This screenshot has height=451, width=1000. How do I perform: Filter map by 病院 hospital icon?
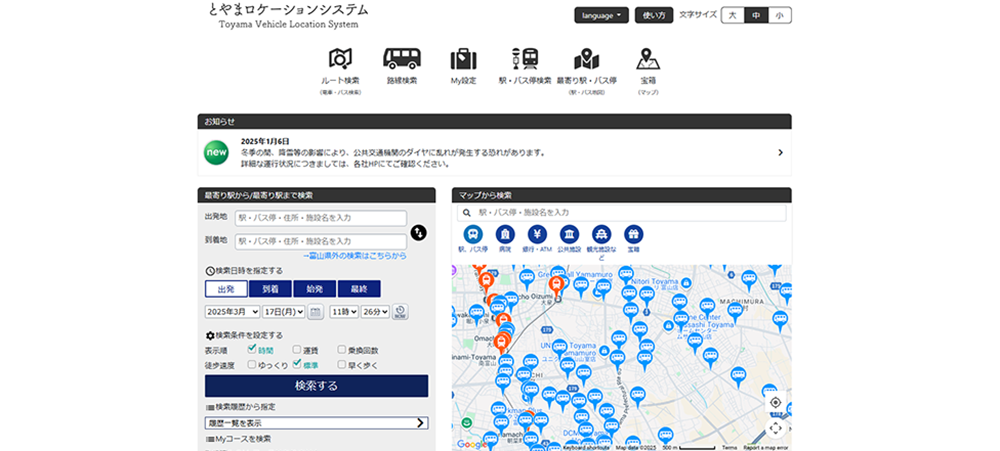505,234
